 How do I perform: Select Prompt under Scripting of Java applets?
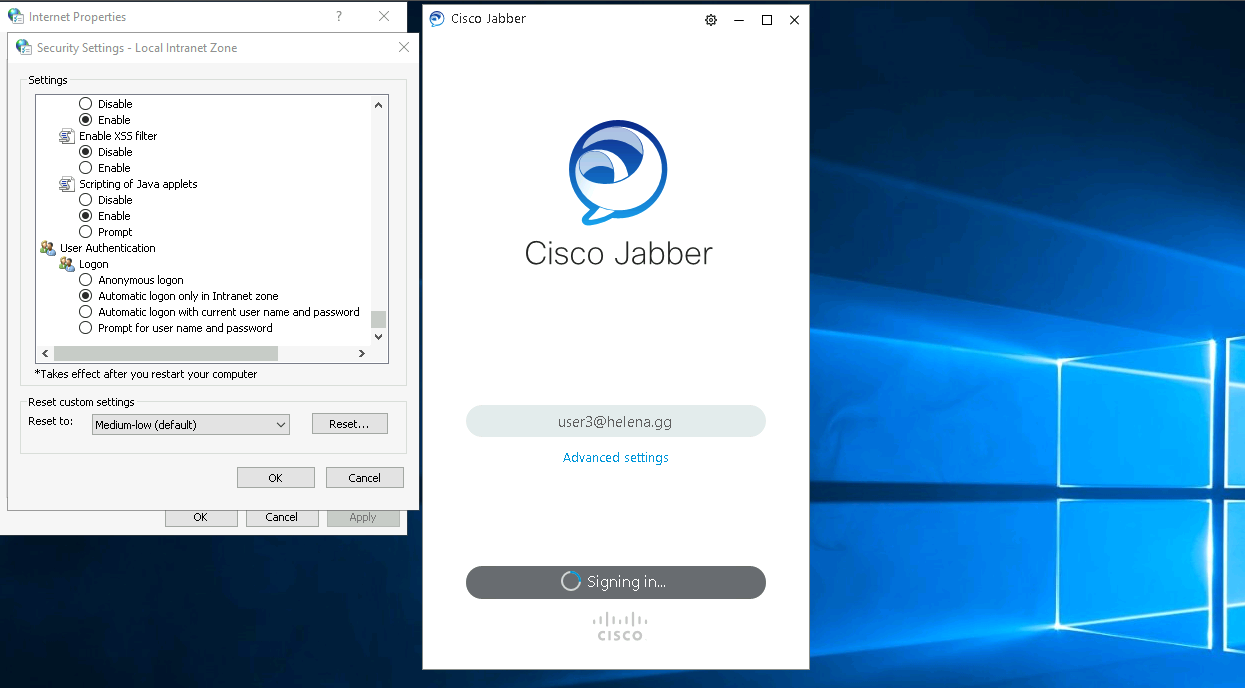pos(86,232)
